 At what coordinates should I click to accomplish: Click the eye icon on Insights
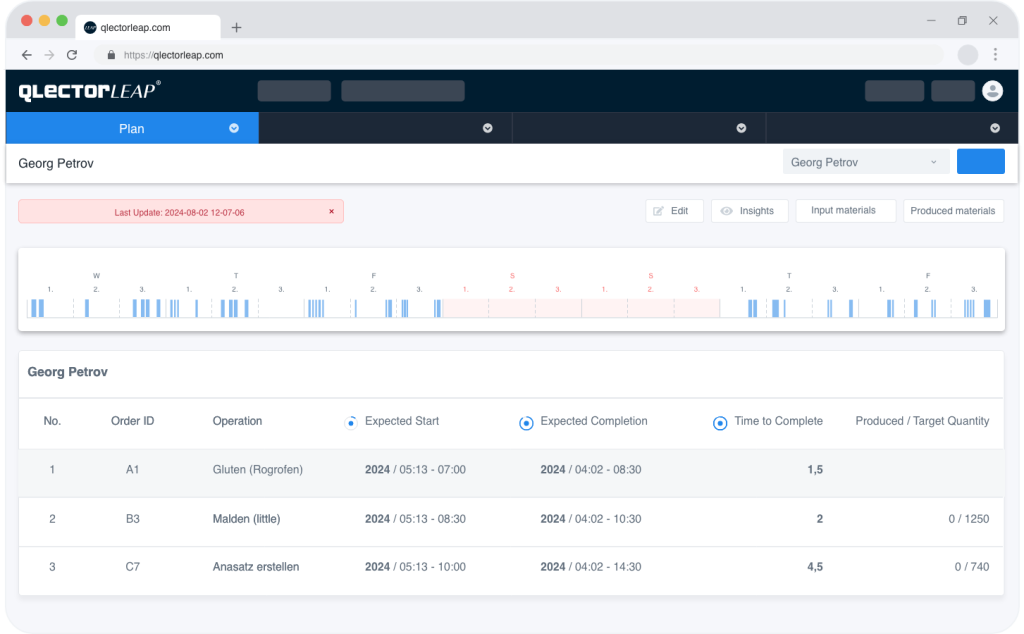[x=726, y=211]
